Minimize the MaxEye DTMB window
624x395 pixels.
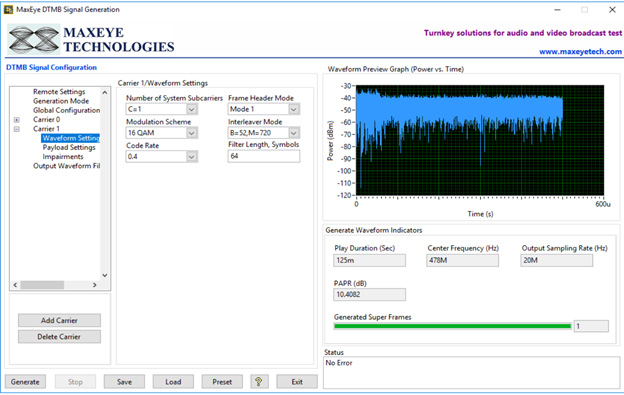pos(558,10)
